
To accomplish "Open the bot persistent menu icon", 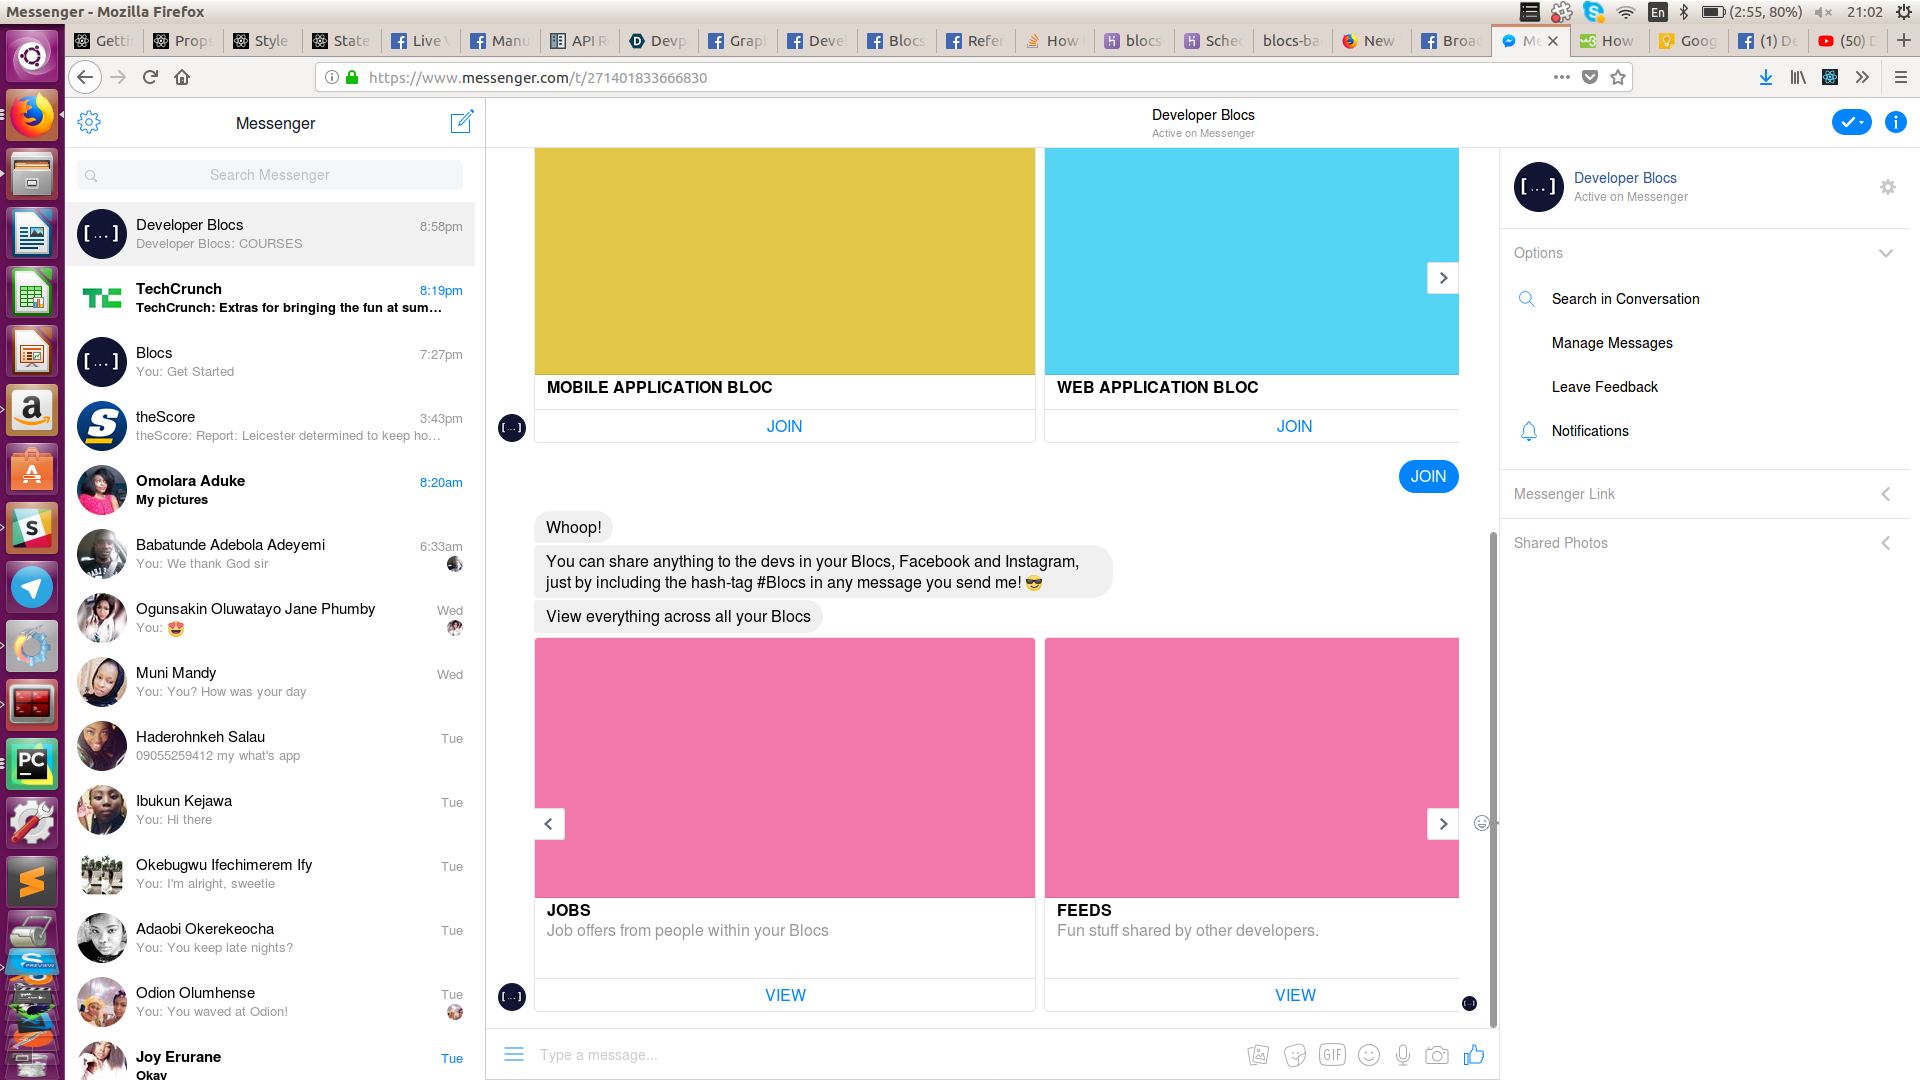I will (514, 1054).
